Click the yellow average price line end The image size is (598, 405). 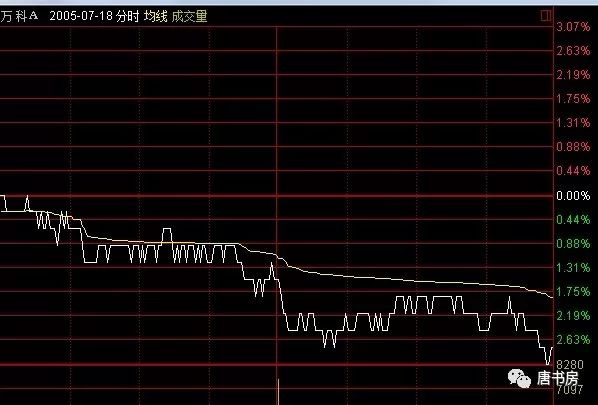[552, 297]
